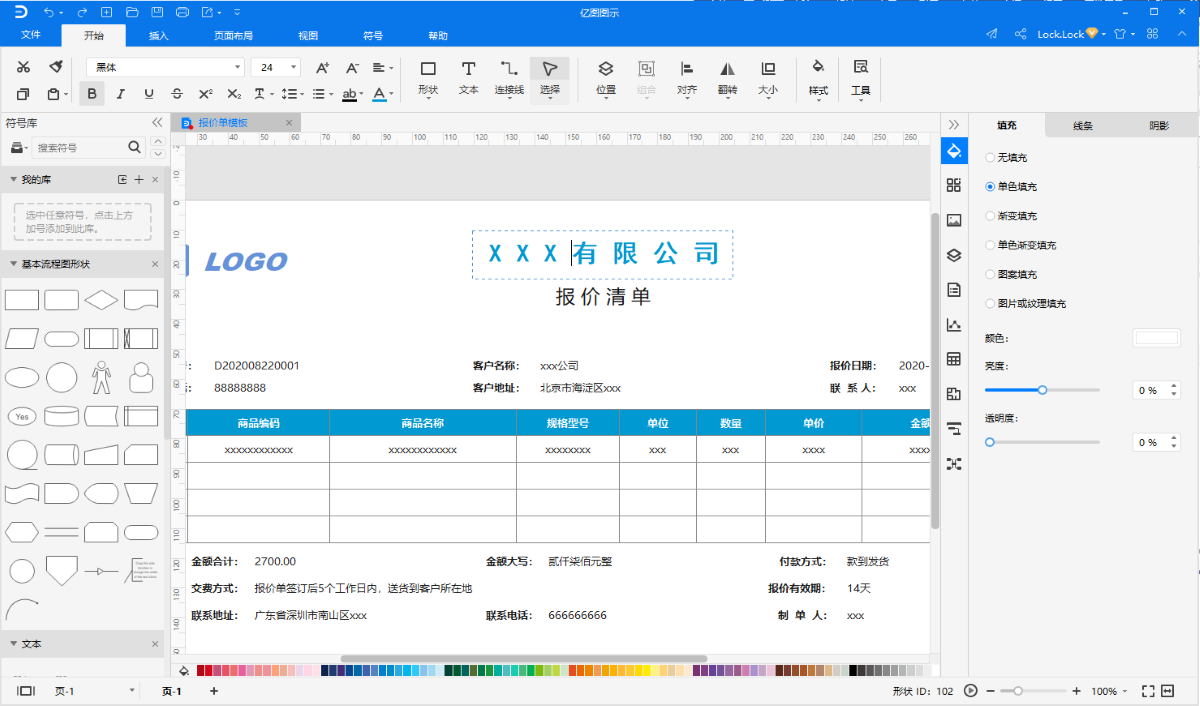The height and width of the screenshot is (706, 1200).
Task: Open the 位置 position layers tool
Action: click(x=606, y=78)
